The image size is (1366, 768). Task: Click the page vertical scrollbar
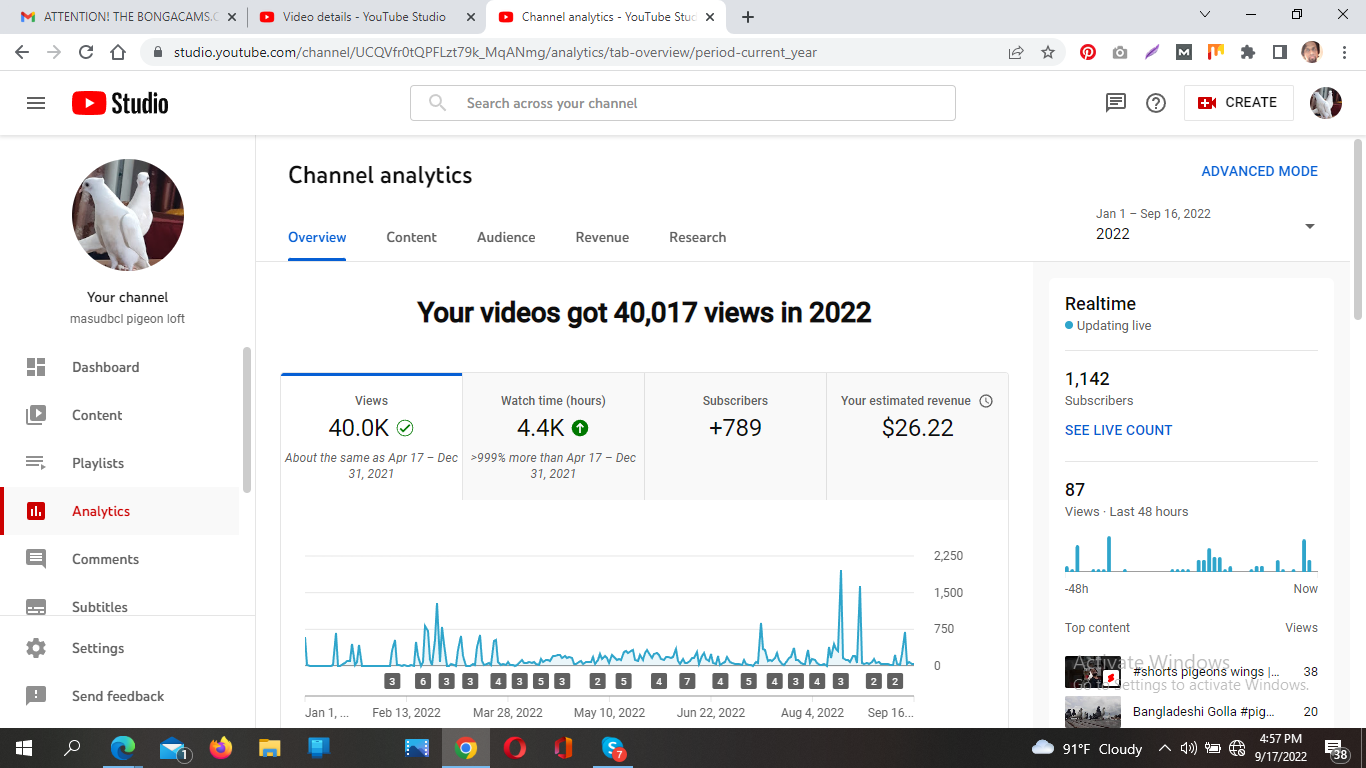click(x=1357, y=229)
